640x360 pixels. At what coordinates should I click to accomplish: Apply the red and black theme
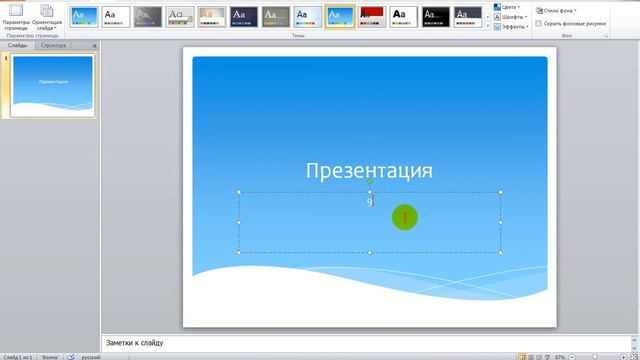372,17
